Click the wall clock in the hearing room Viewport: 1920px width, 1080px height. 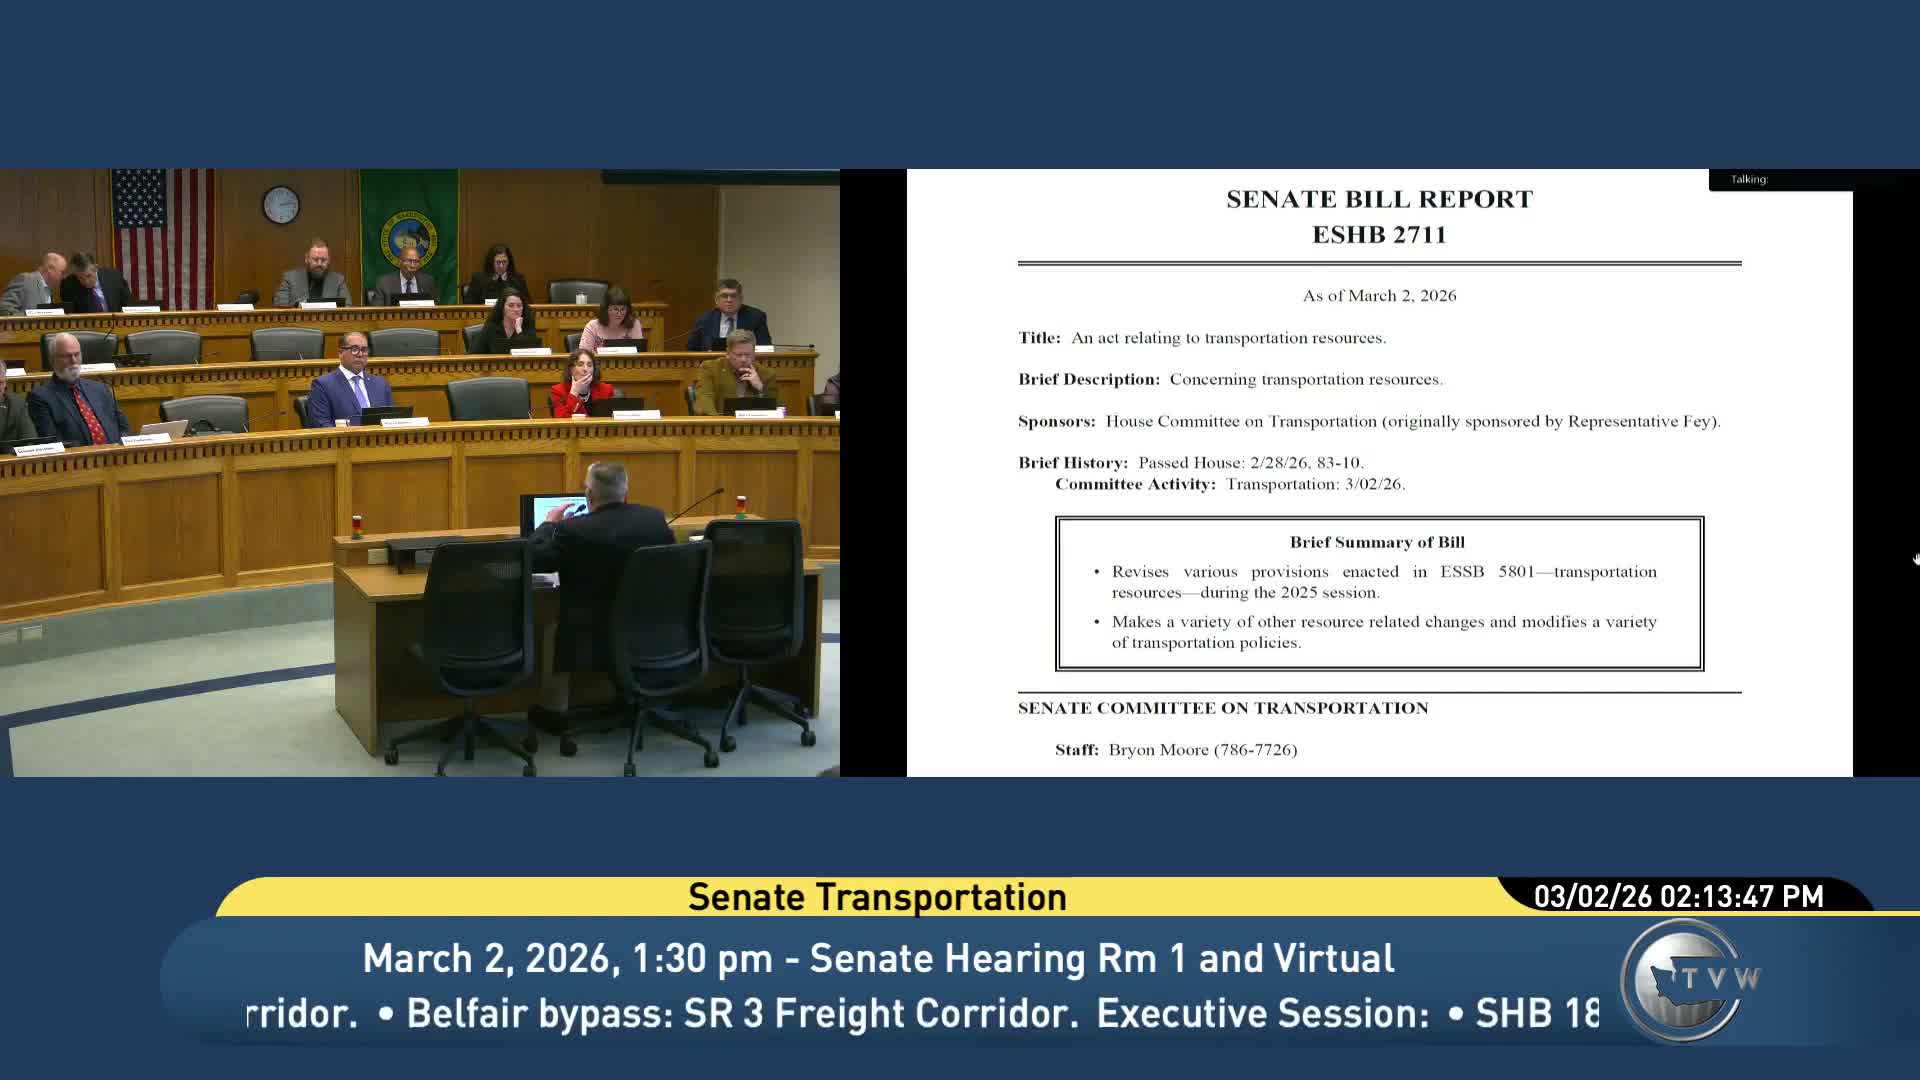(x=281, y=205)
